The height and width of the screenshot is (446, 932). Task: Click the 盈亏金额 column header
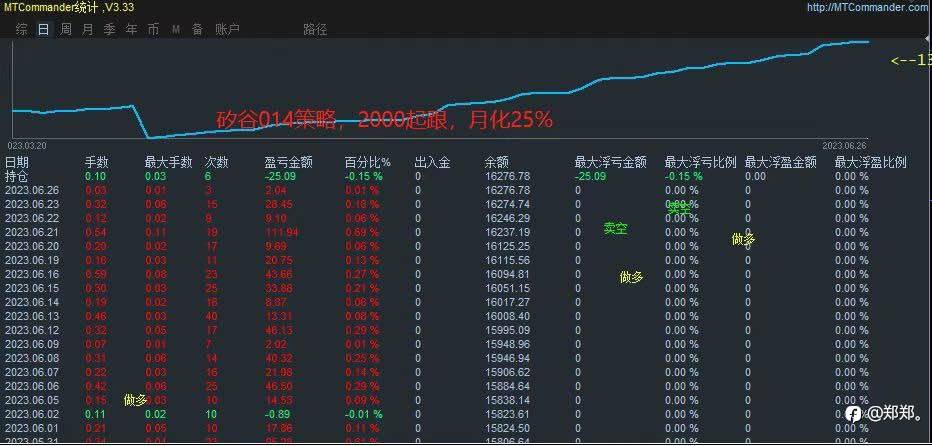click(x=288, y=162)
